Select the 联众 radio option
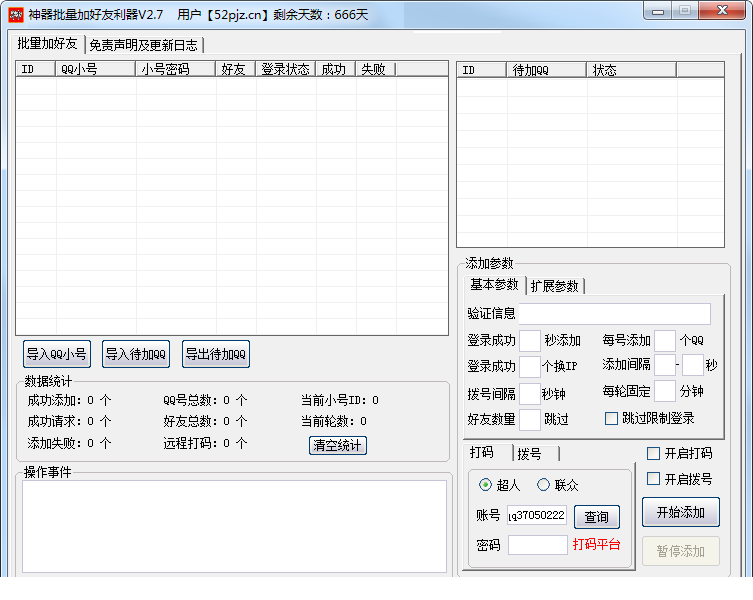This screenshot has width=753, height=600. (x=557, y=485)
